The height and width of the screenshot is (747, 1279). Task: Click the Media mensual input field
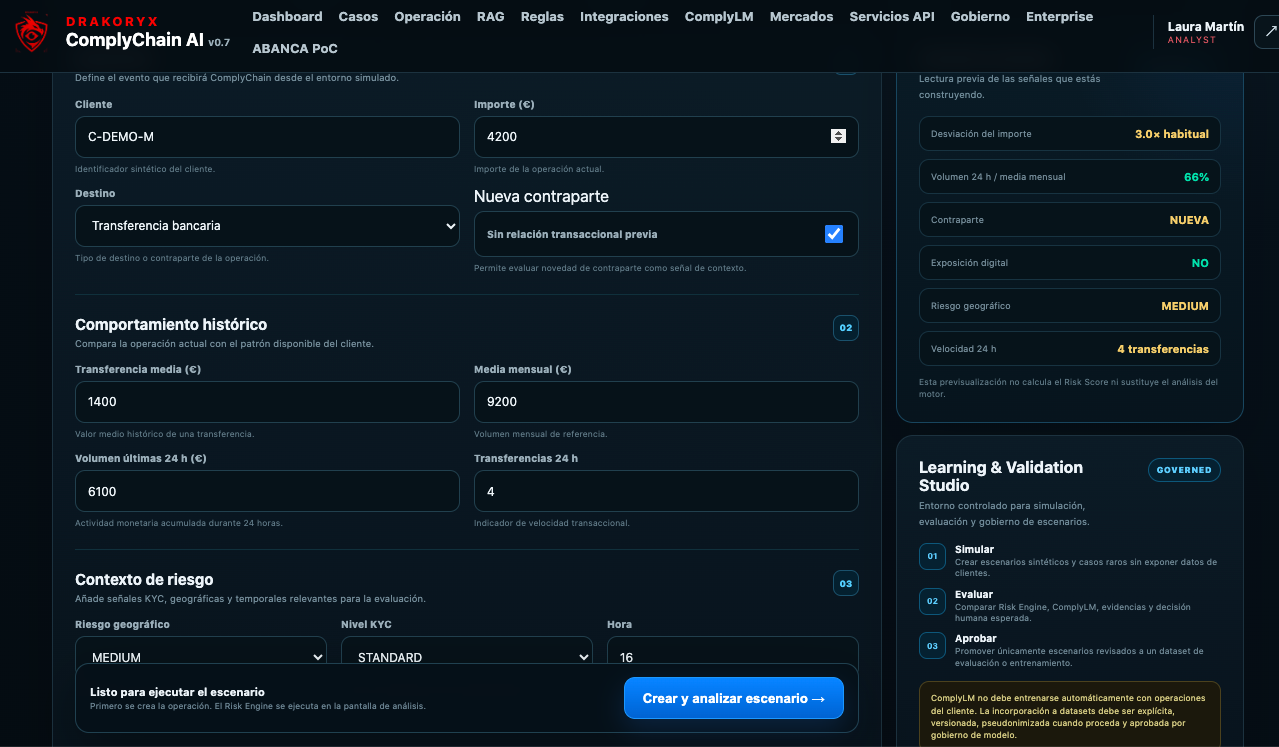point(666,402)
